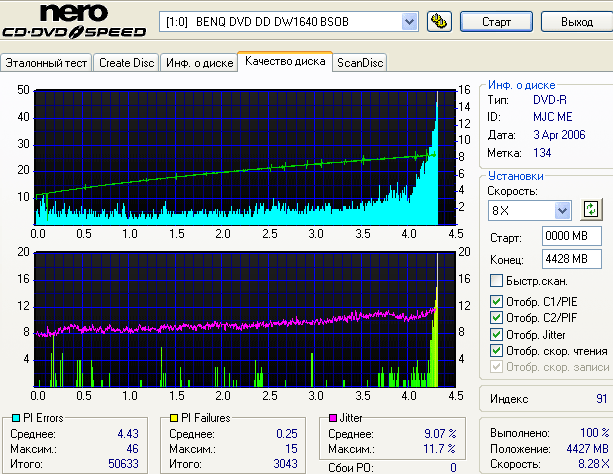Click the Скорость value 8.28 X

pyautogui.click(x=593, y=463)
